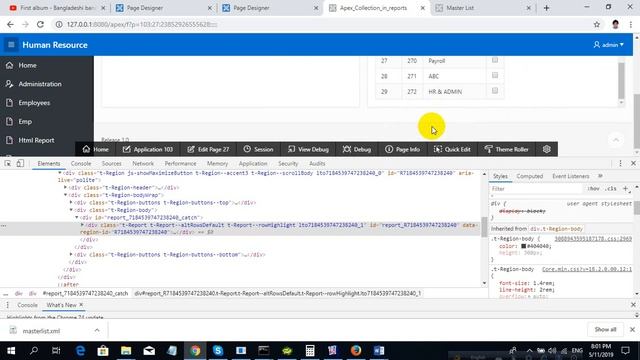640x360 pixels.
Task: Expand the t-Region-header div node
Action: click(65, 187)
